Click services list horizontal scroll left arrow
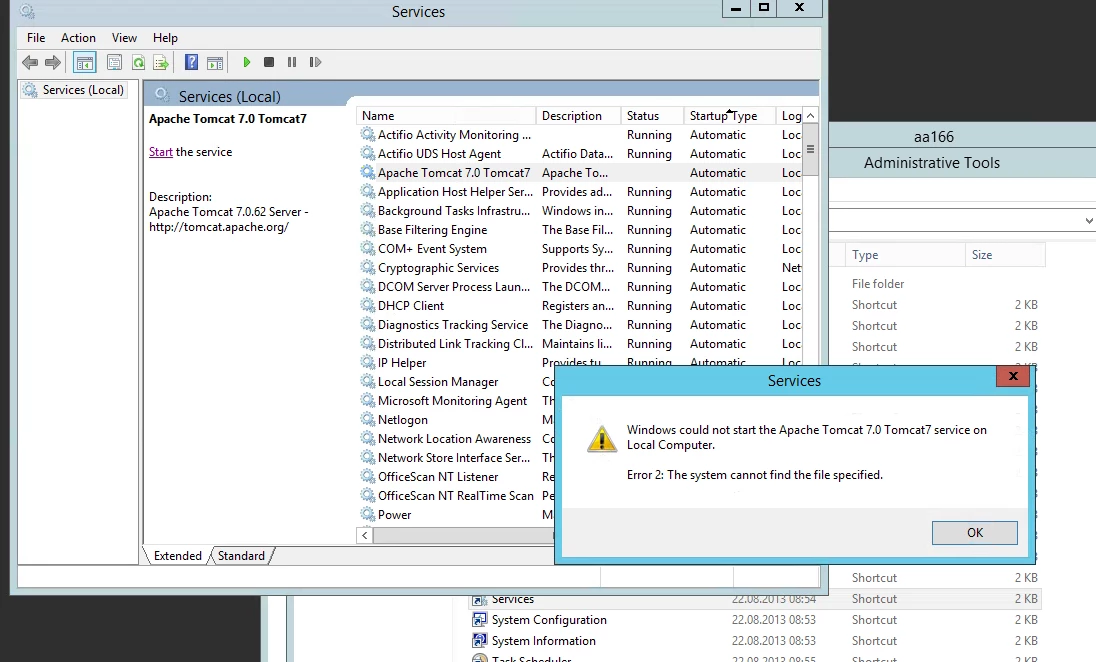Image resolution: width=1096 pixels, height=662 pixels. [x=364, y=535]
